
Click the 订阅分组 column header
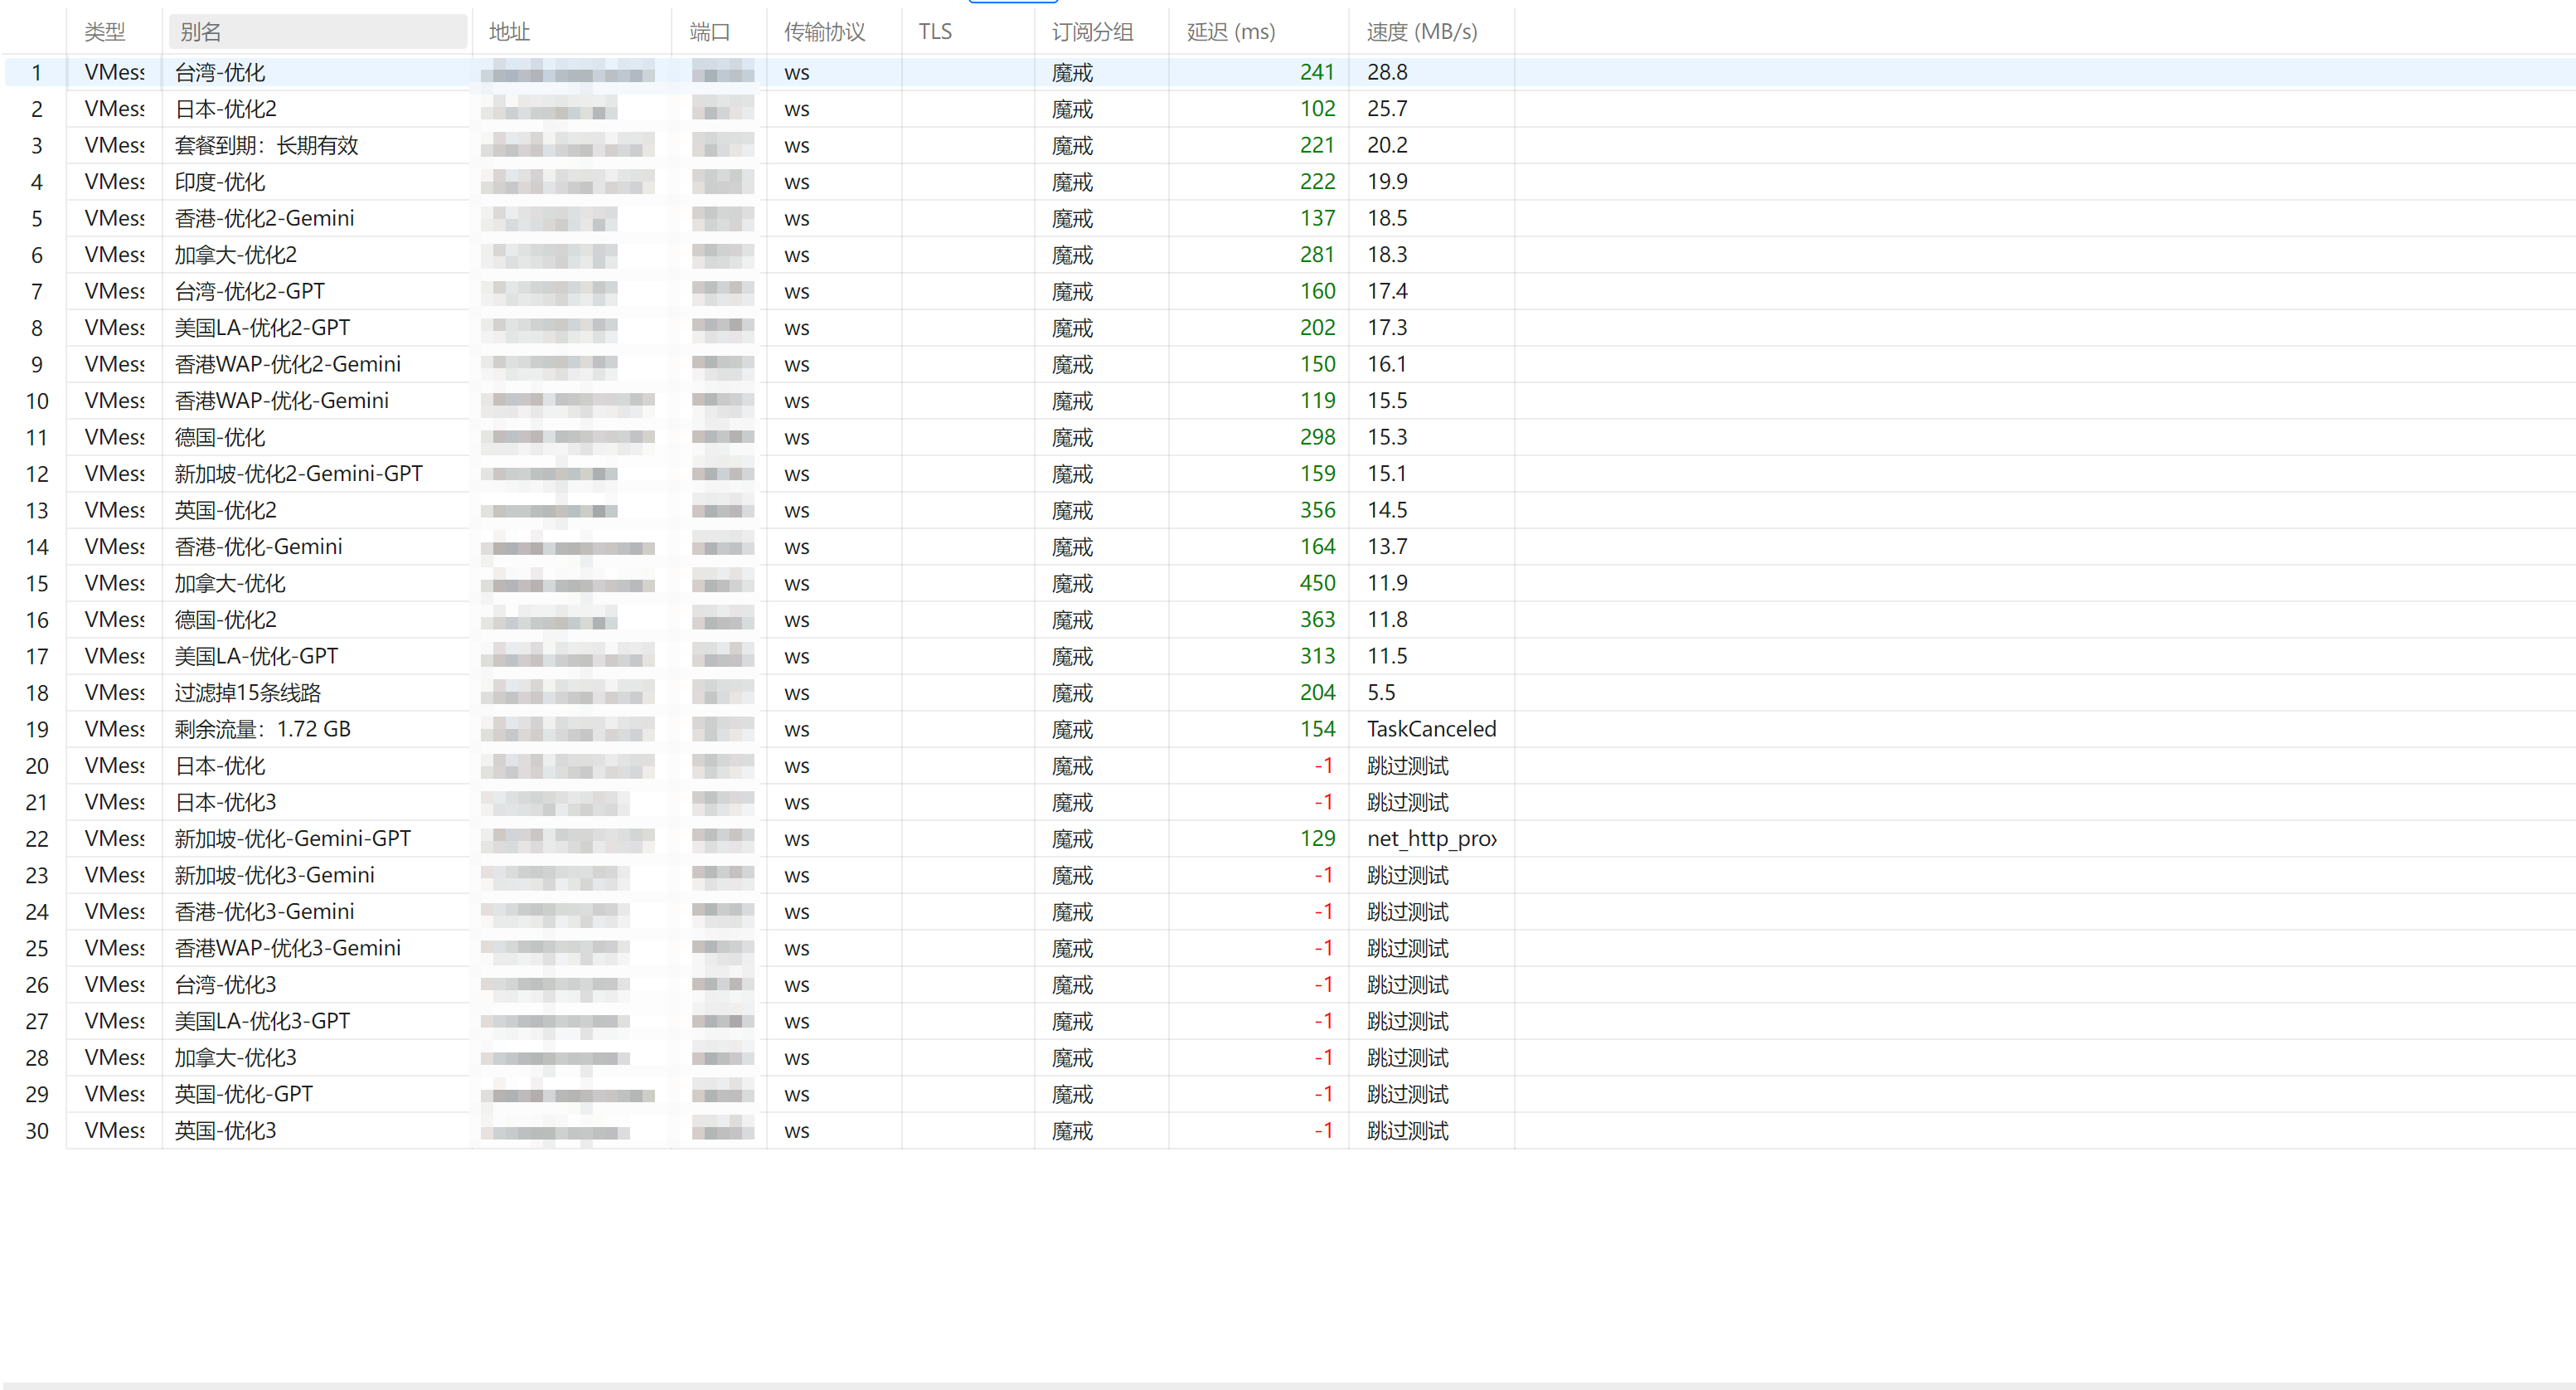[x=1101, y=32]
